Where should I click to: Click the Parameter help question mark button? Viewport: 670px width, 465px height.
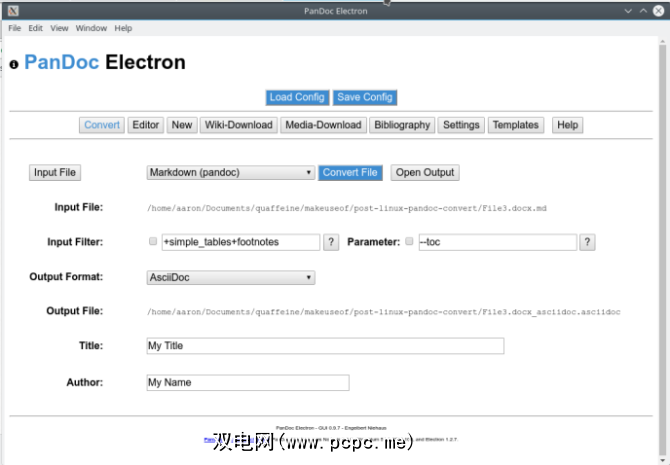(587, 242)
